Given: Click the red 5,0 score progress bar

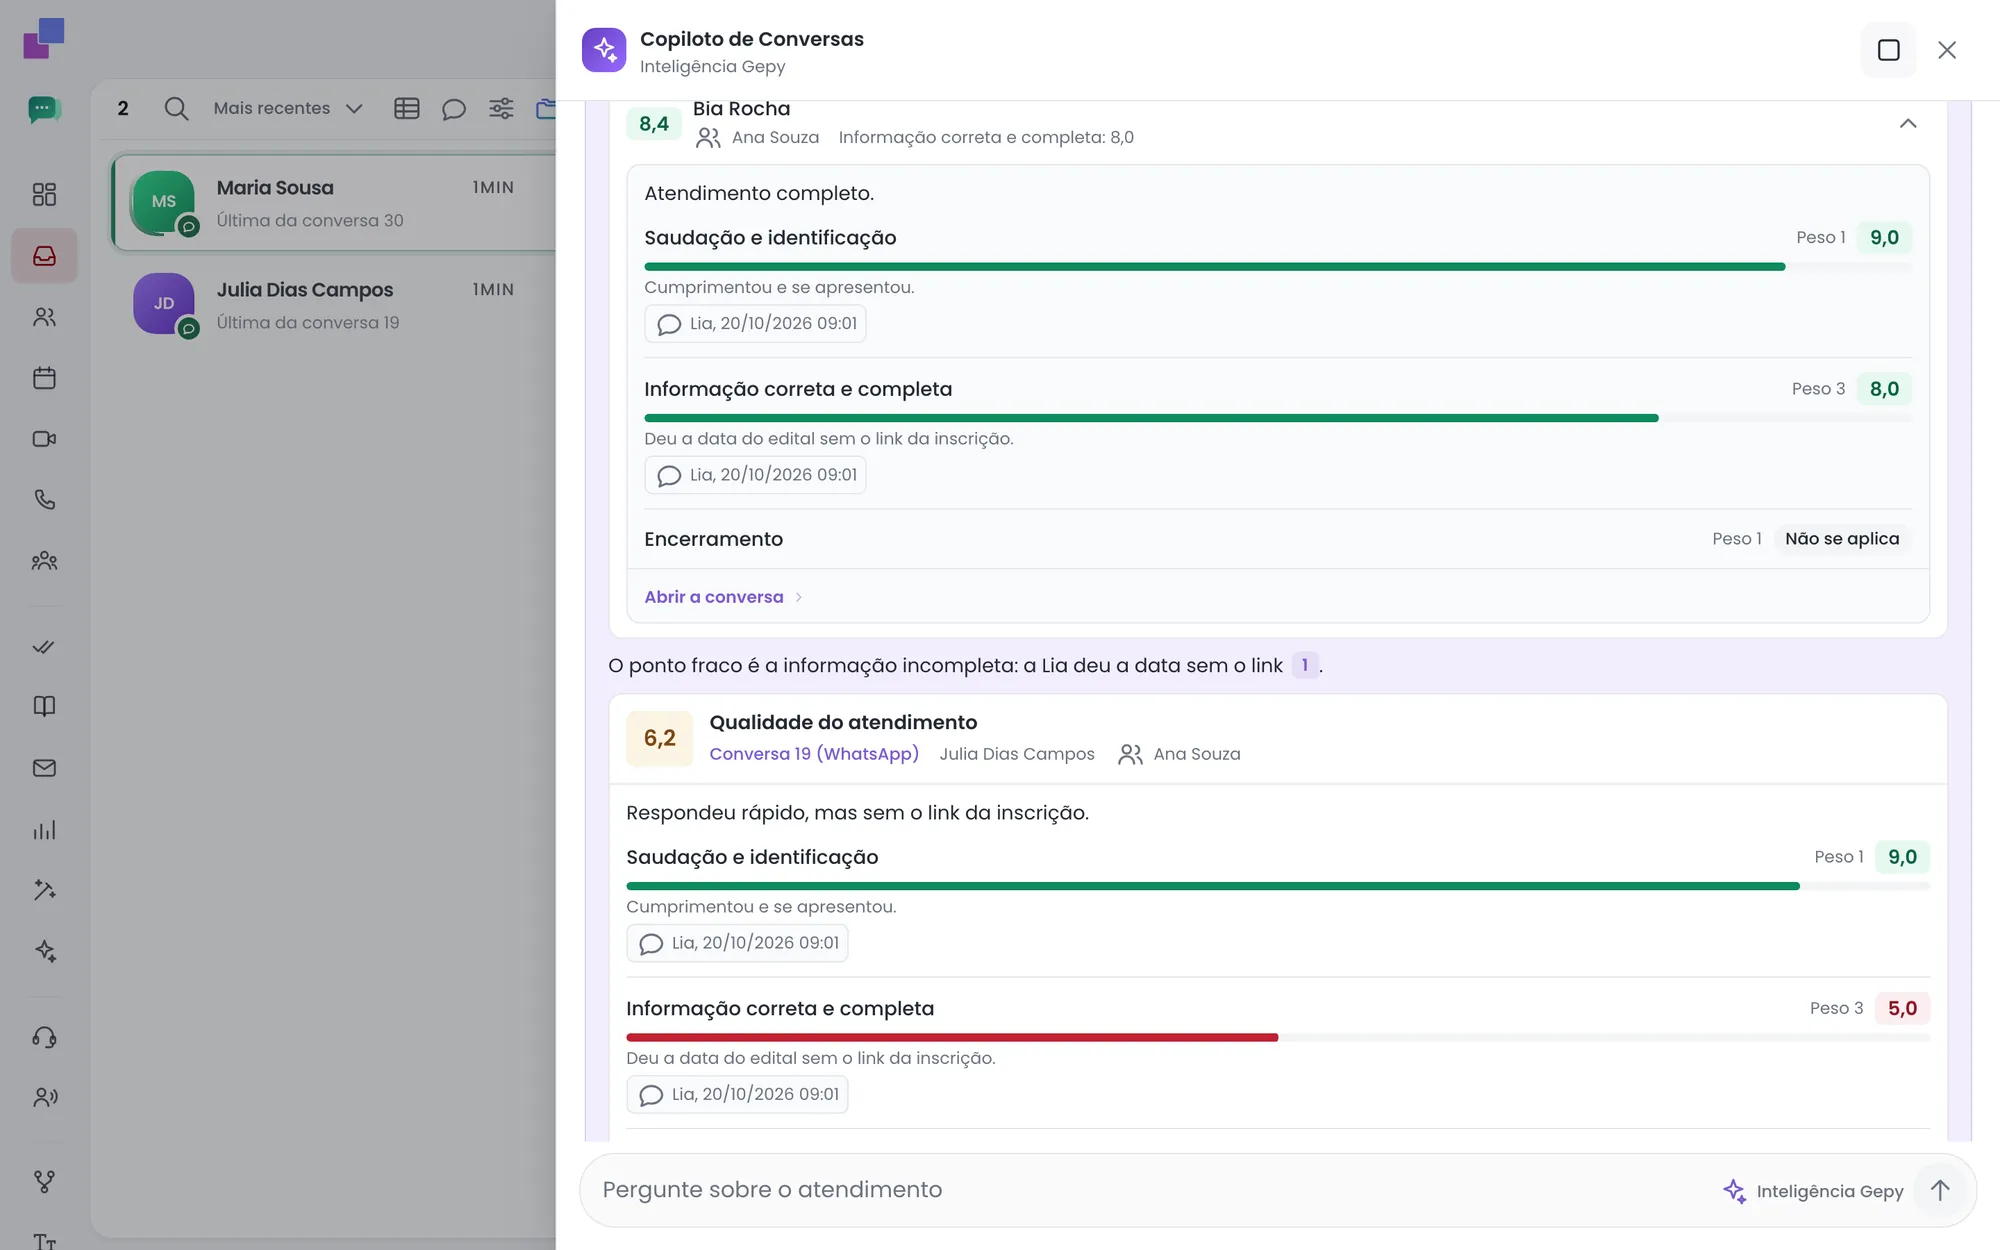Looking at the screenshot, I should pyautogui.click(x=1278, y=1037).
